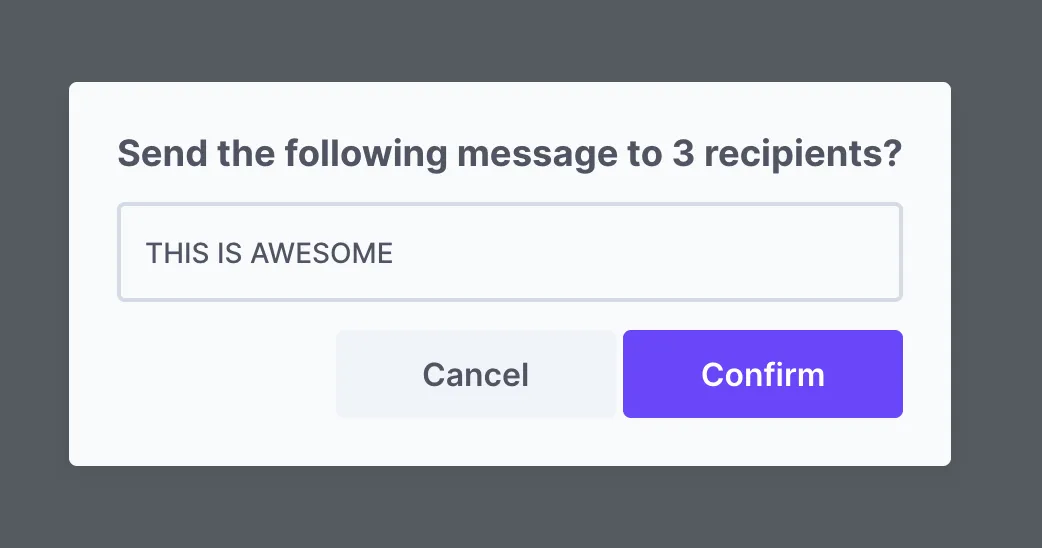Viewport: 1042px width, 548px height.
Task: Click the dialog heading about 3 recipients
Action: pyautogui.click(x=510, y=155)
